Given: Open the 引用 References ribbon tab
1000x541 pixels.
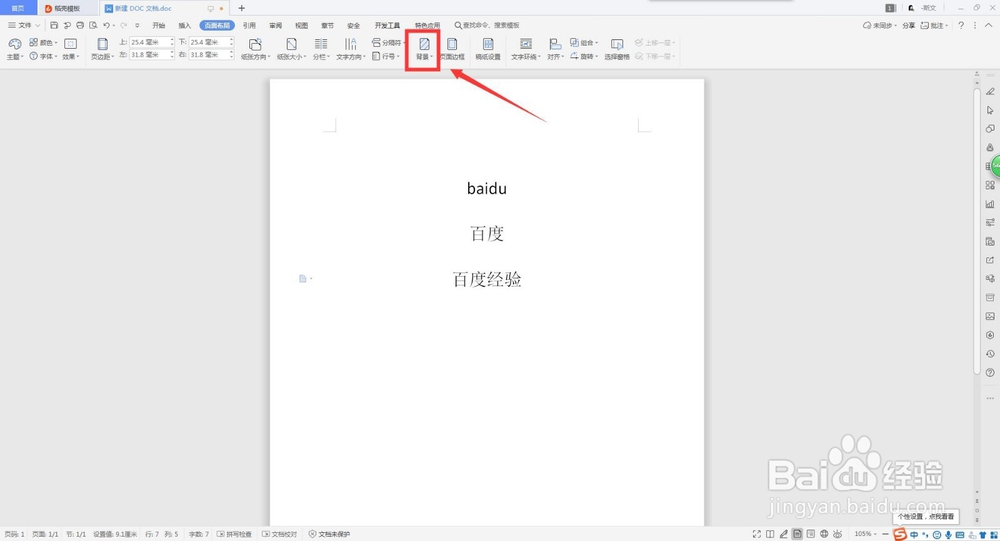Looking at the screenshot, I should pos(249,26).
